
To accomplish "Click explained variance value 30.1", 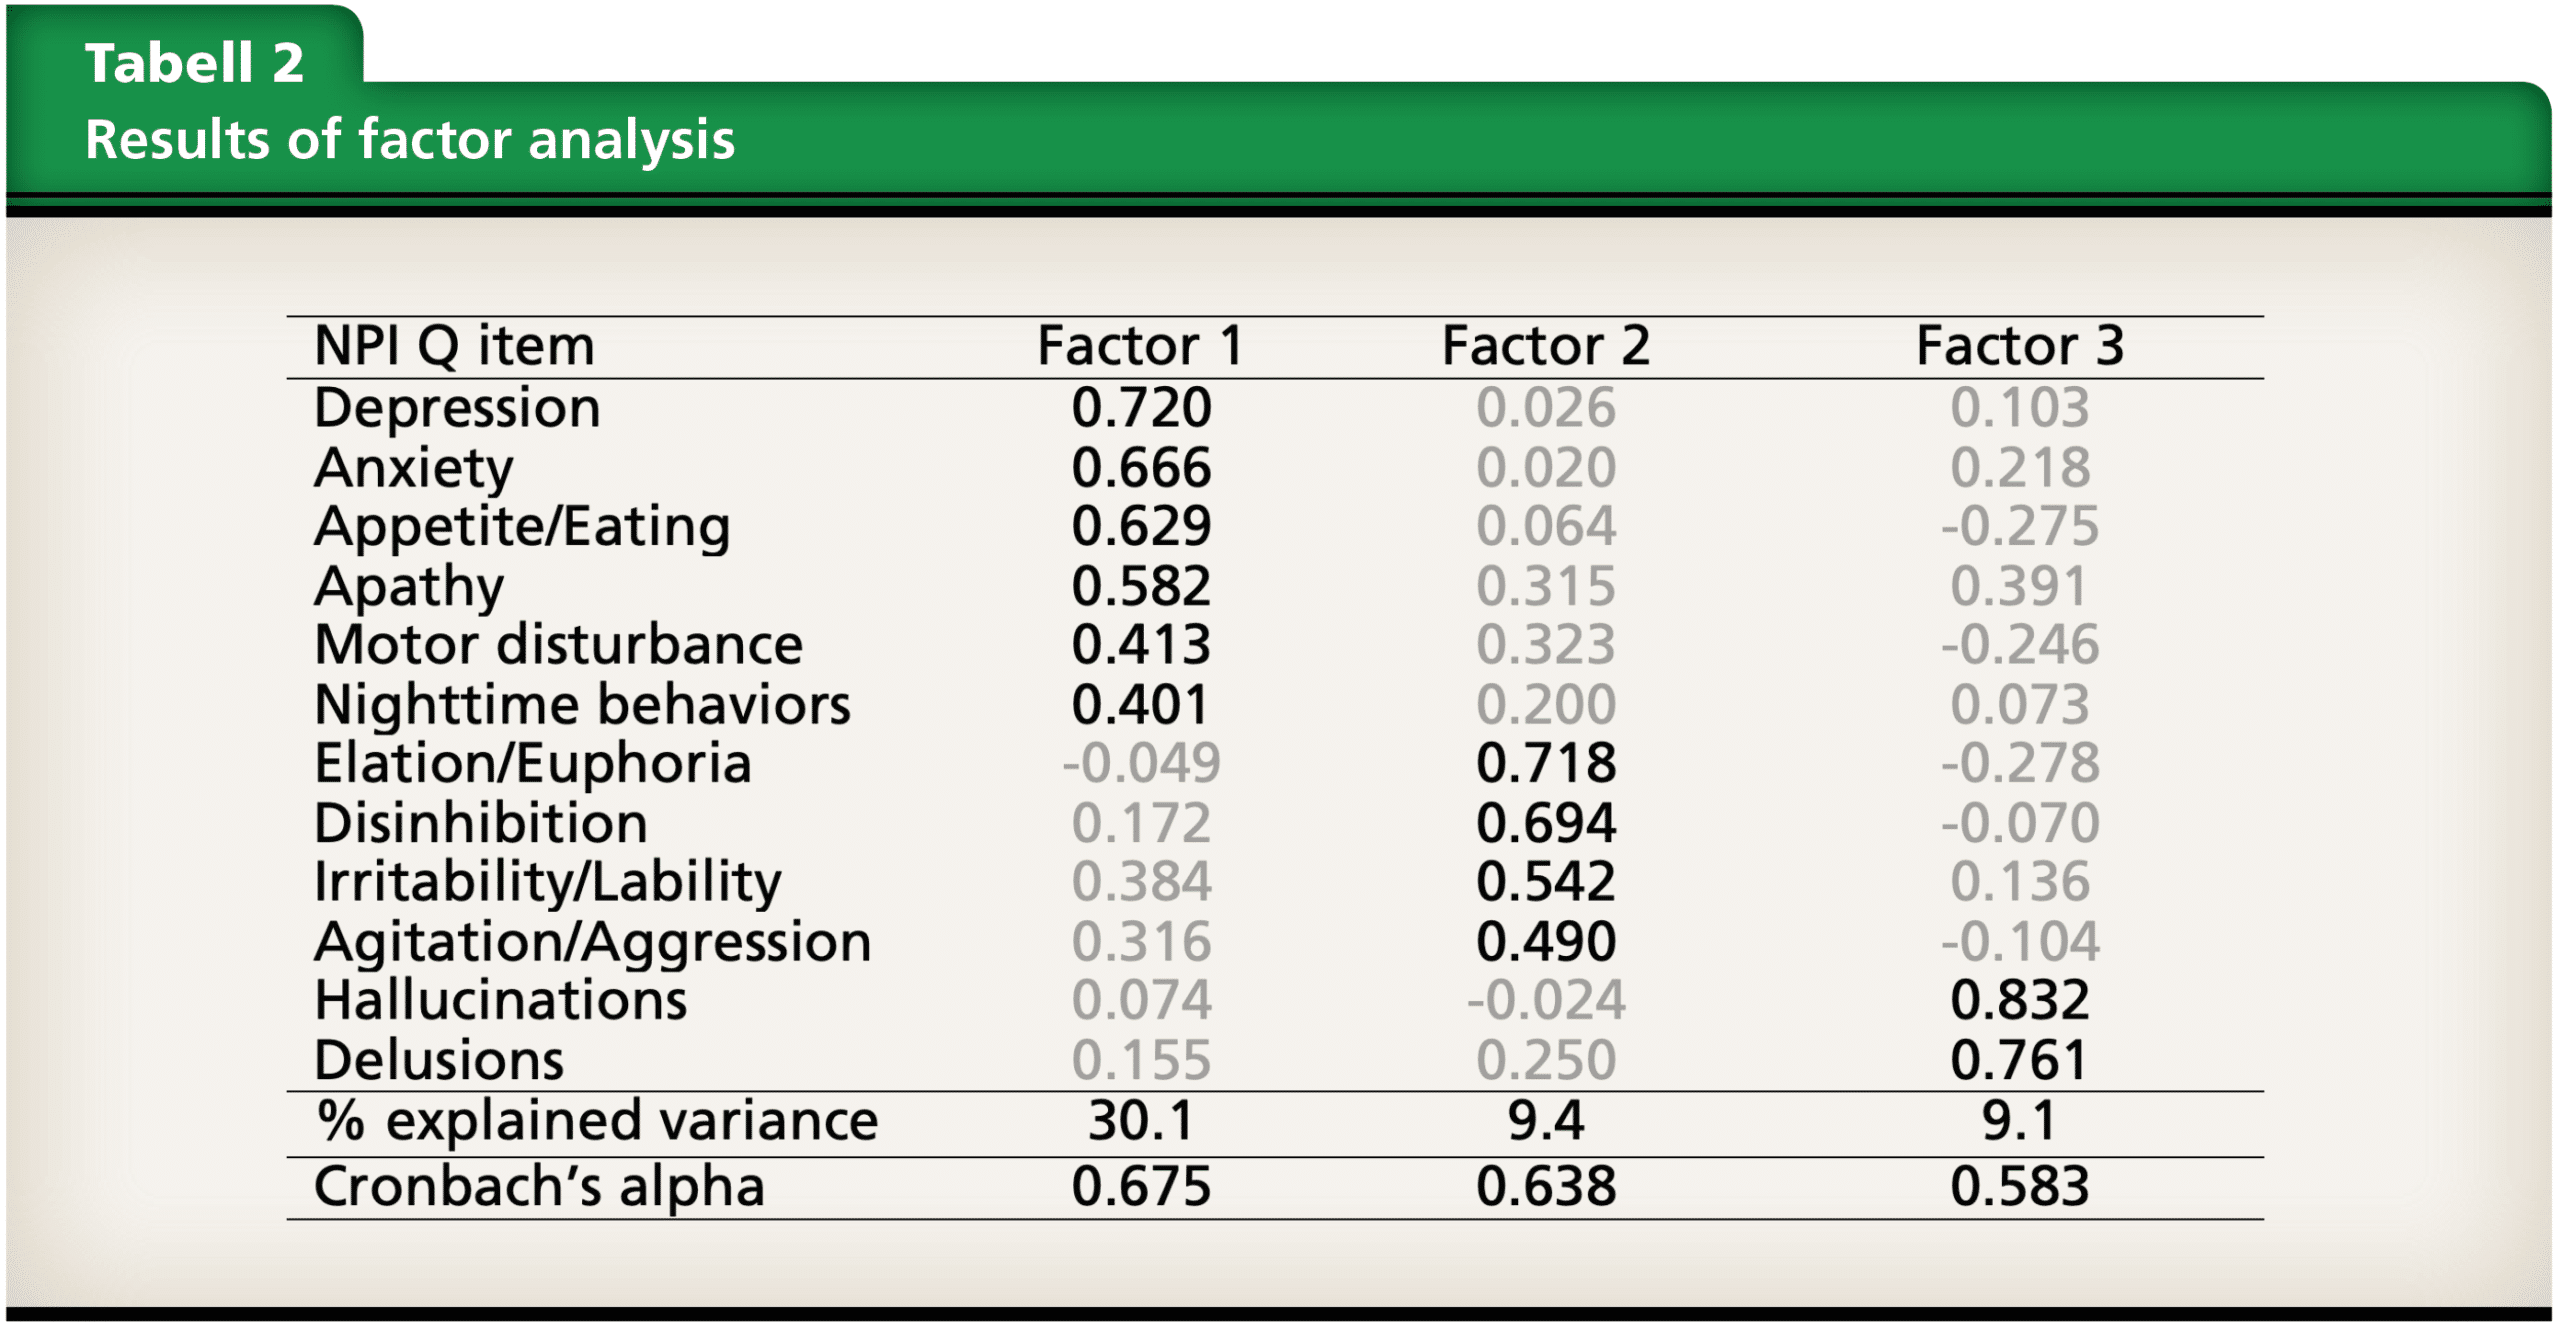I will click(x=1140, y=1120).
